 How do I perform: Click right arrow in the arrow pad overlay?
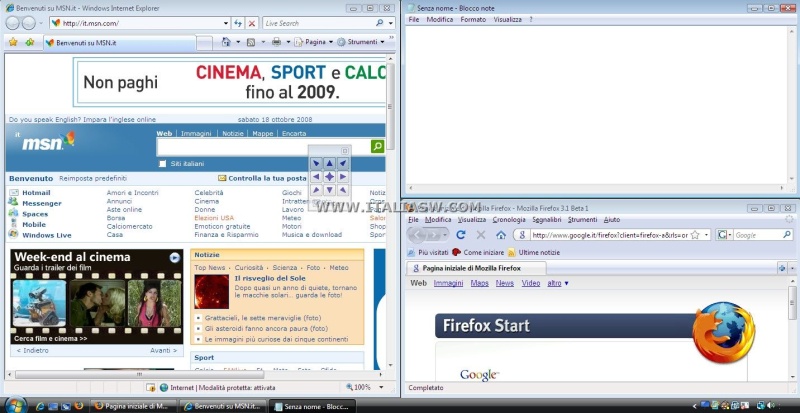pos(343,177)
